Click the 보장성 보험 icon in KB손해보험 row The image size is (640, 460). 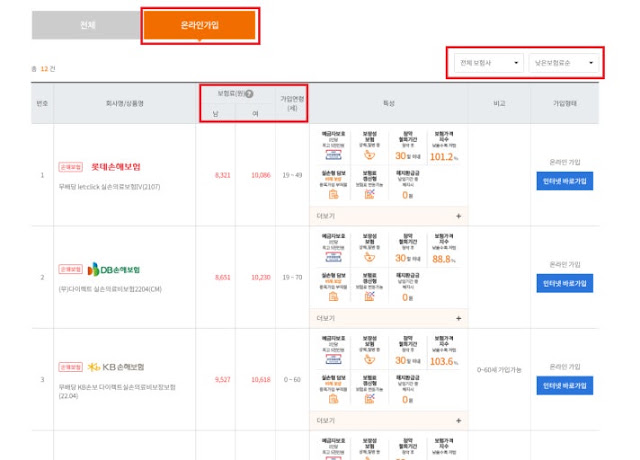[369, 360]
